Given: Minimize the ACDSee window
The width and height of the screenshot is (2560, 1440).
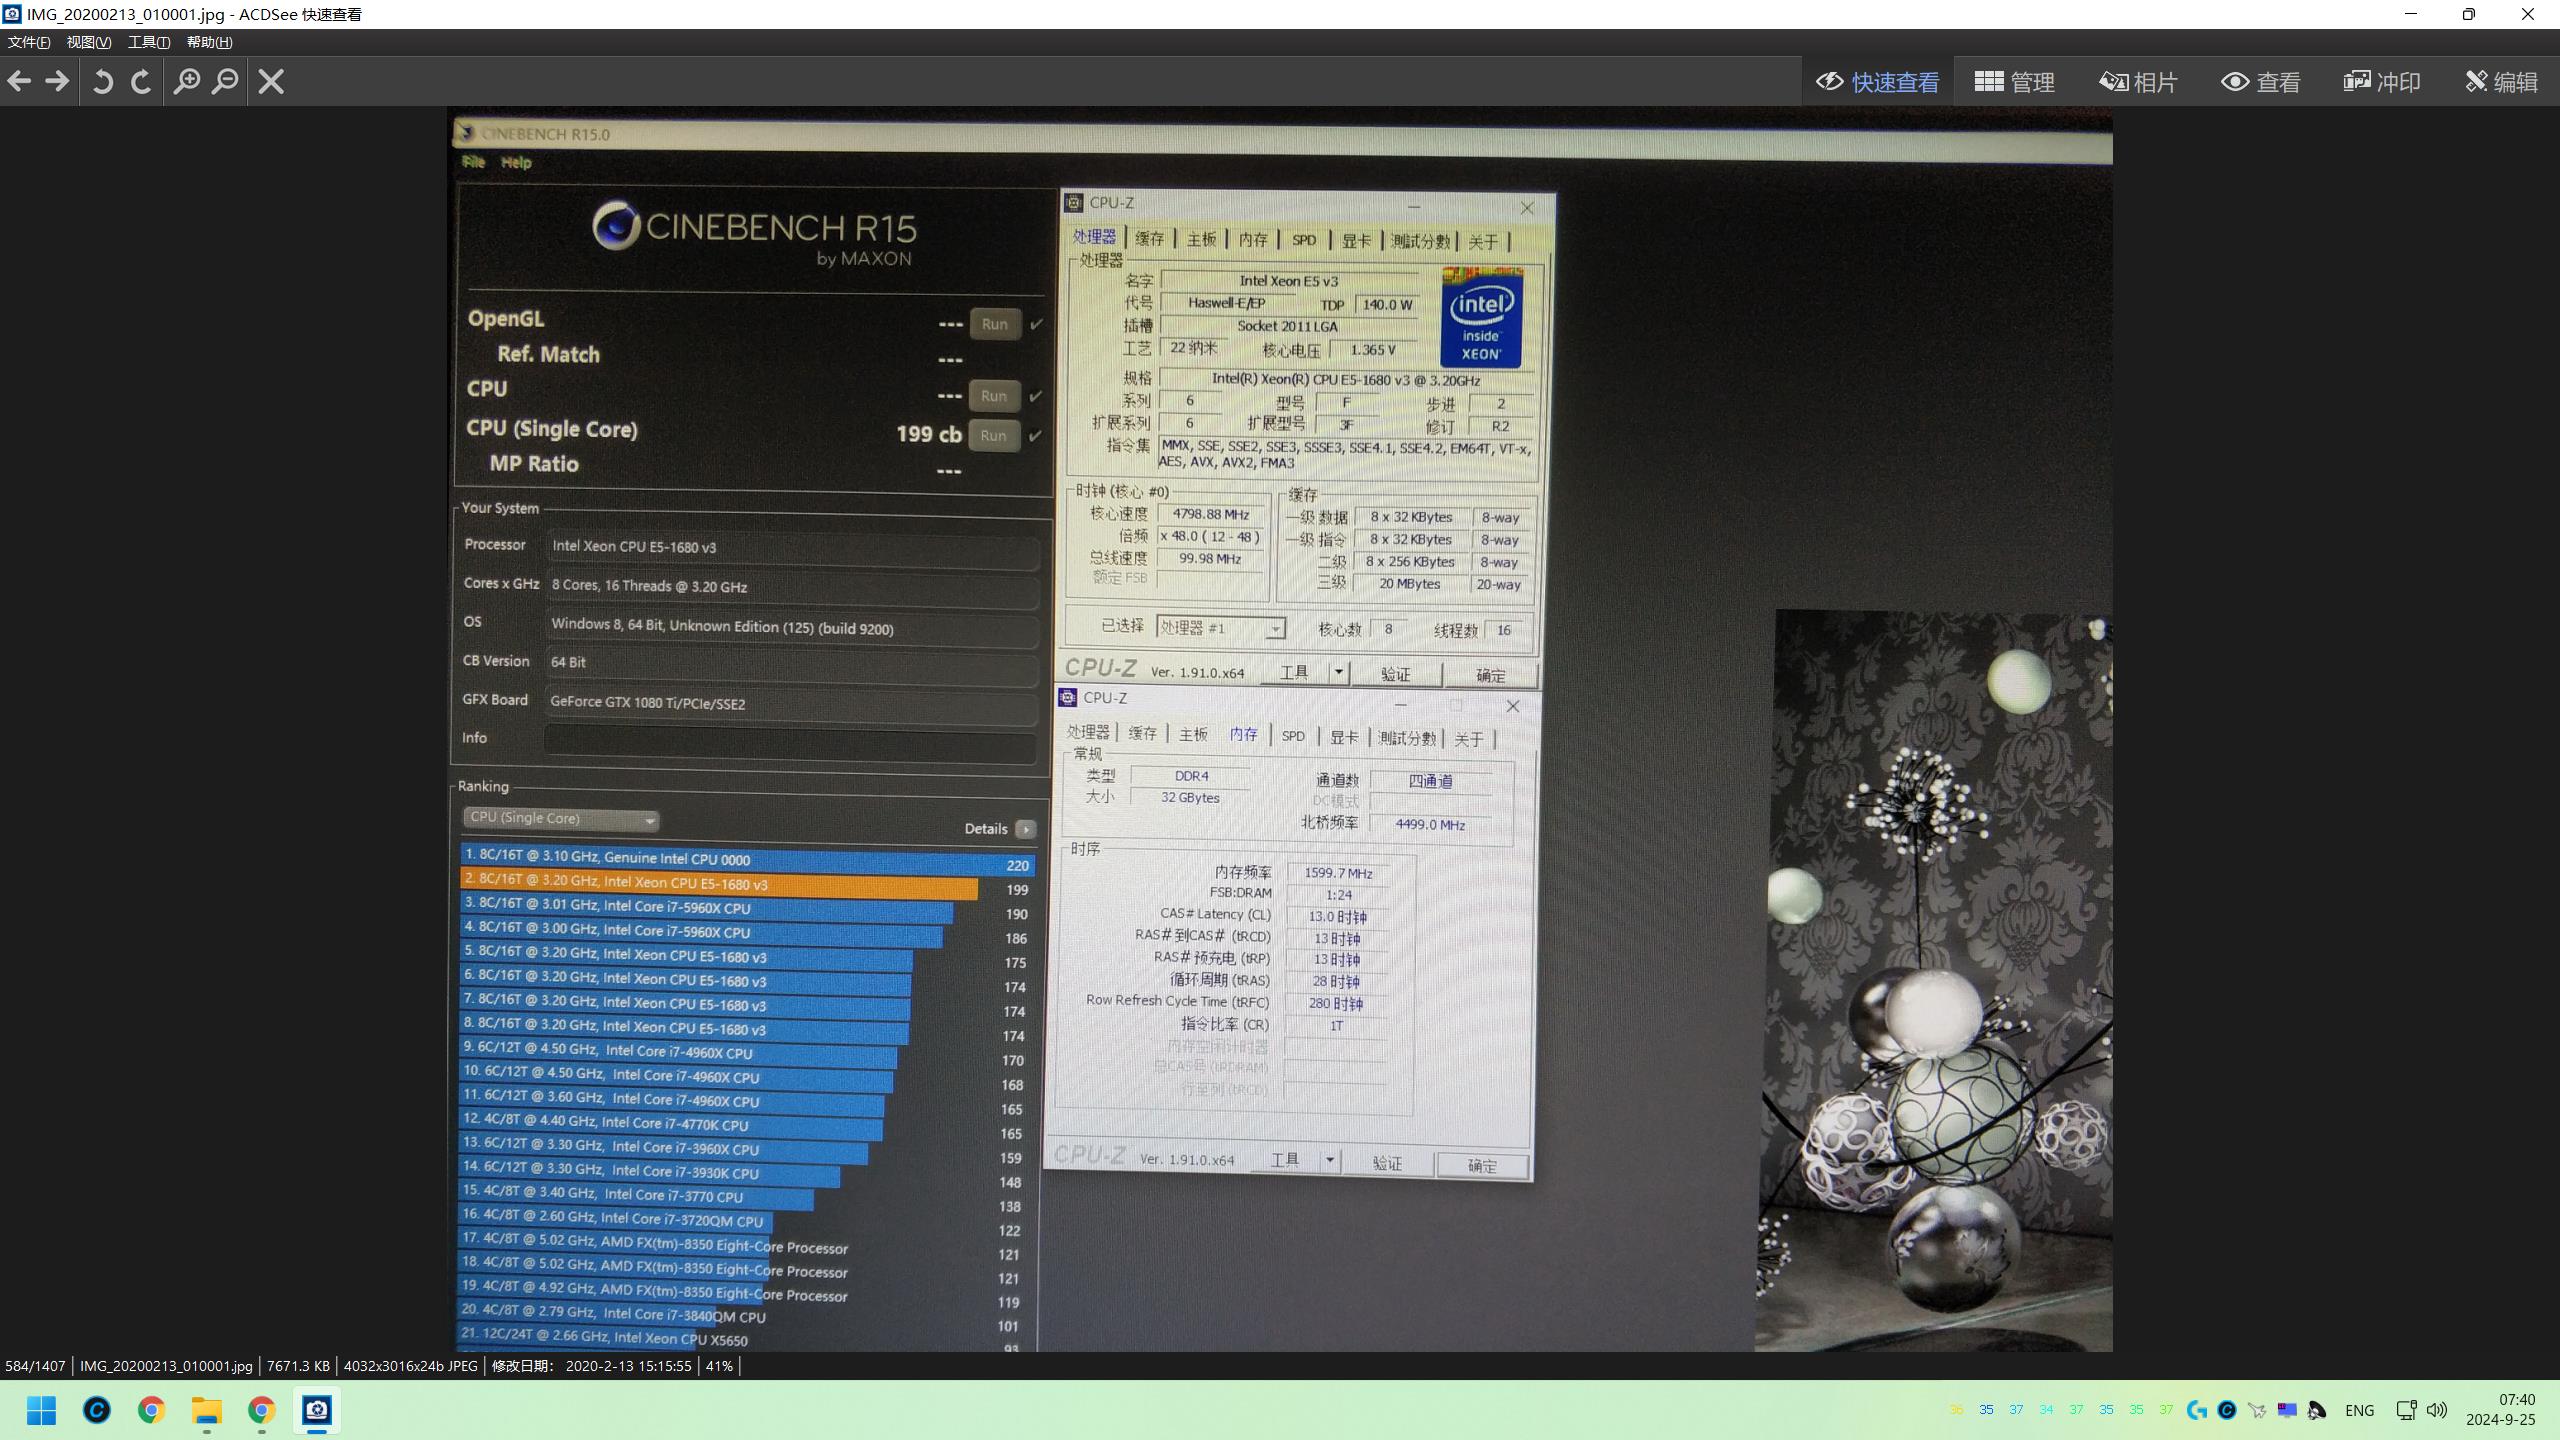Looking at the screenshot, I should (x=2411, y=14).
